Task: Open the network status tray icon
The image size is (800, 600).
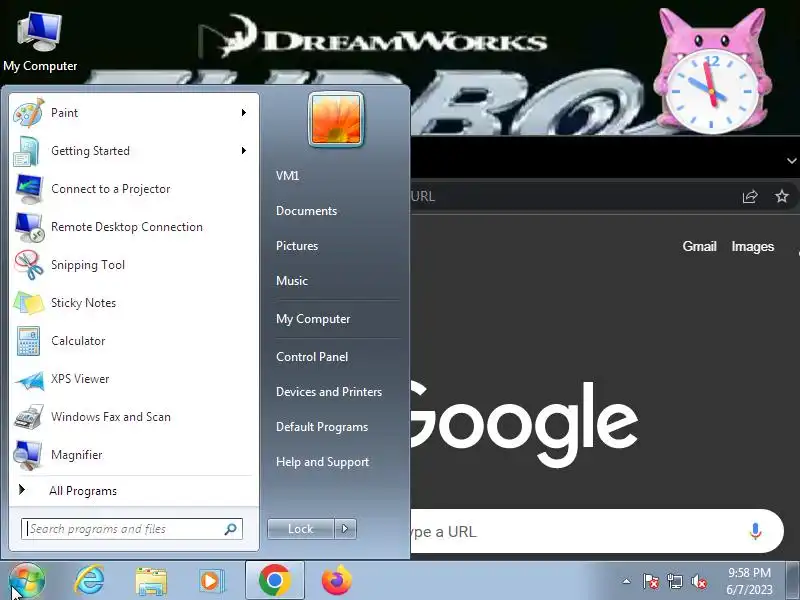Action: tap(674, 581)
